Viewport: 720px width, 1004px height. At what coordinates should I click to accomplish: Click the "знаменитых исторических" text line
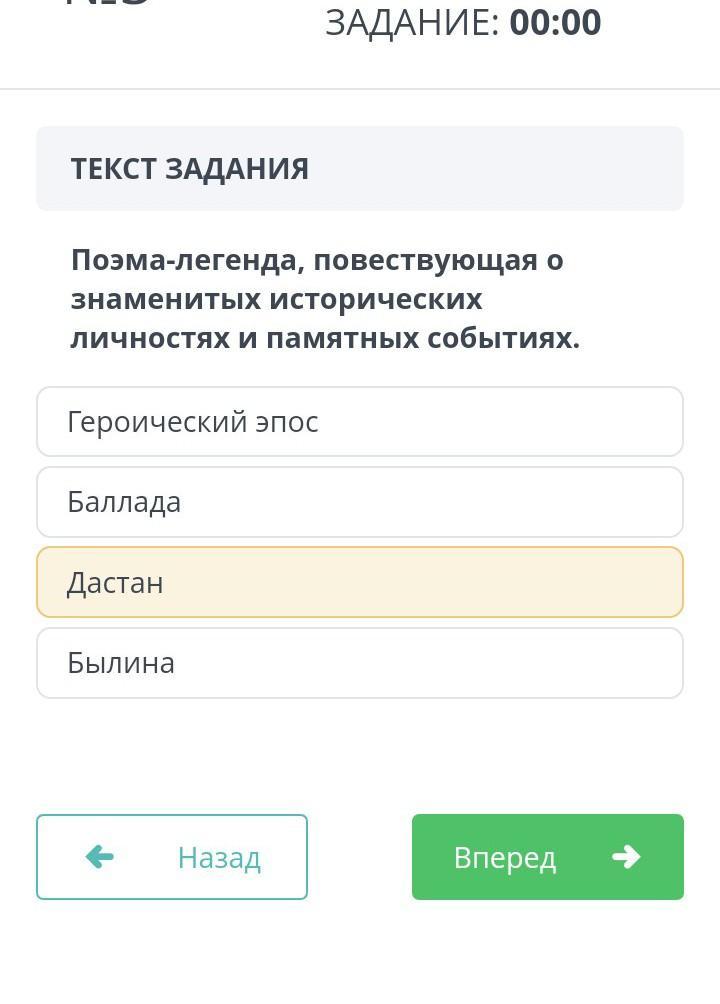(x=276, y=299)
